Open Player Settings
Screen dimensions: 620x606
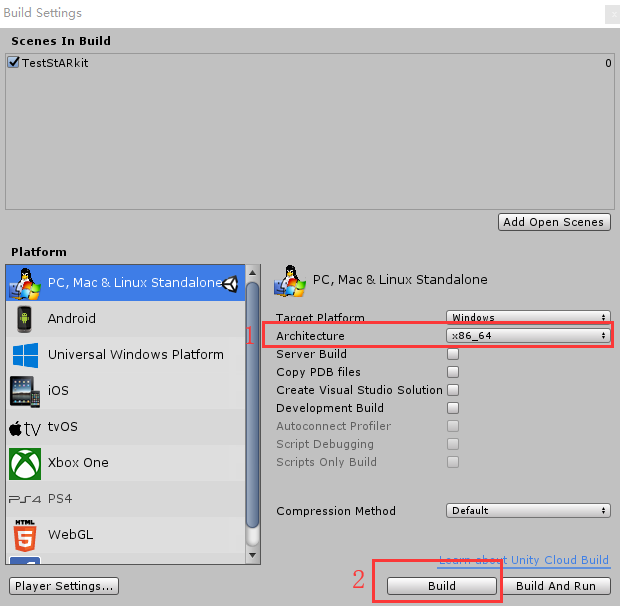click(64, 586)
